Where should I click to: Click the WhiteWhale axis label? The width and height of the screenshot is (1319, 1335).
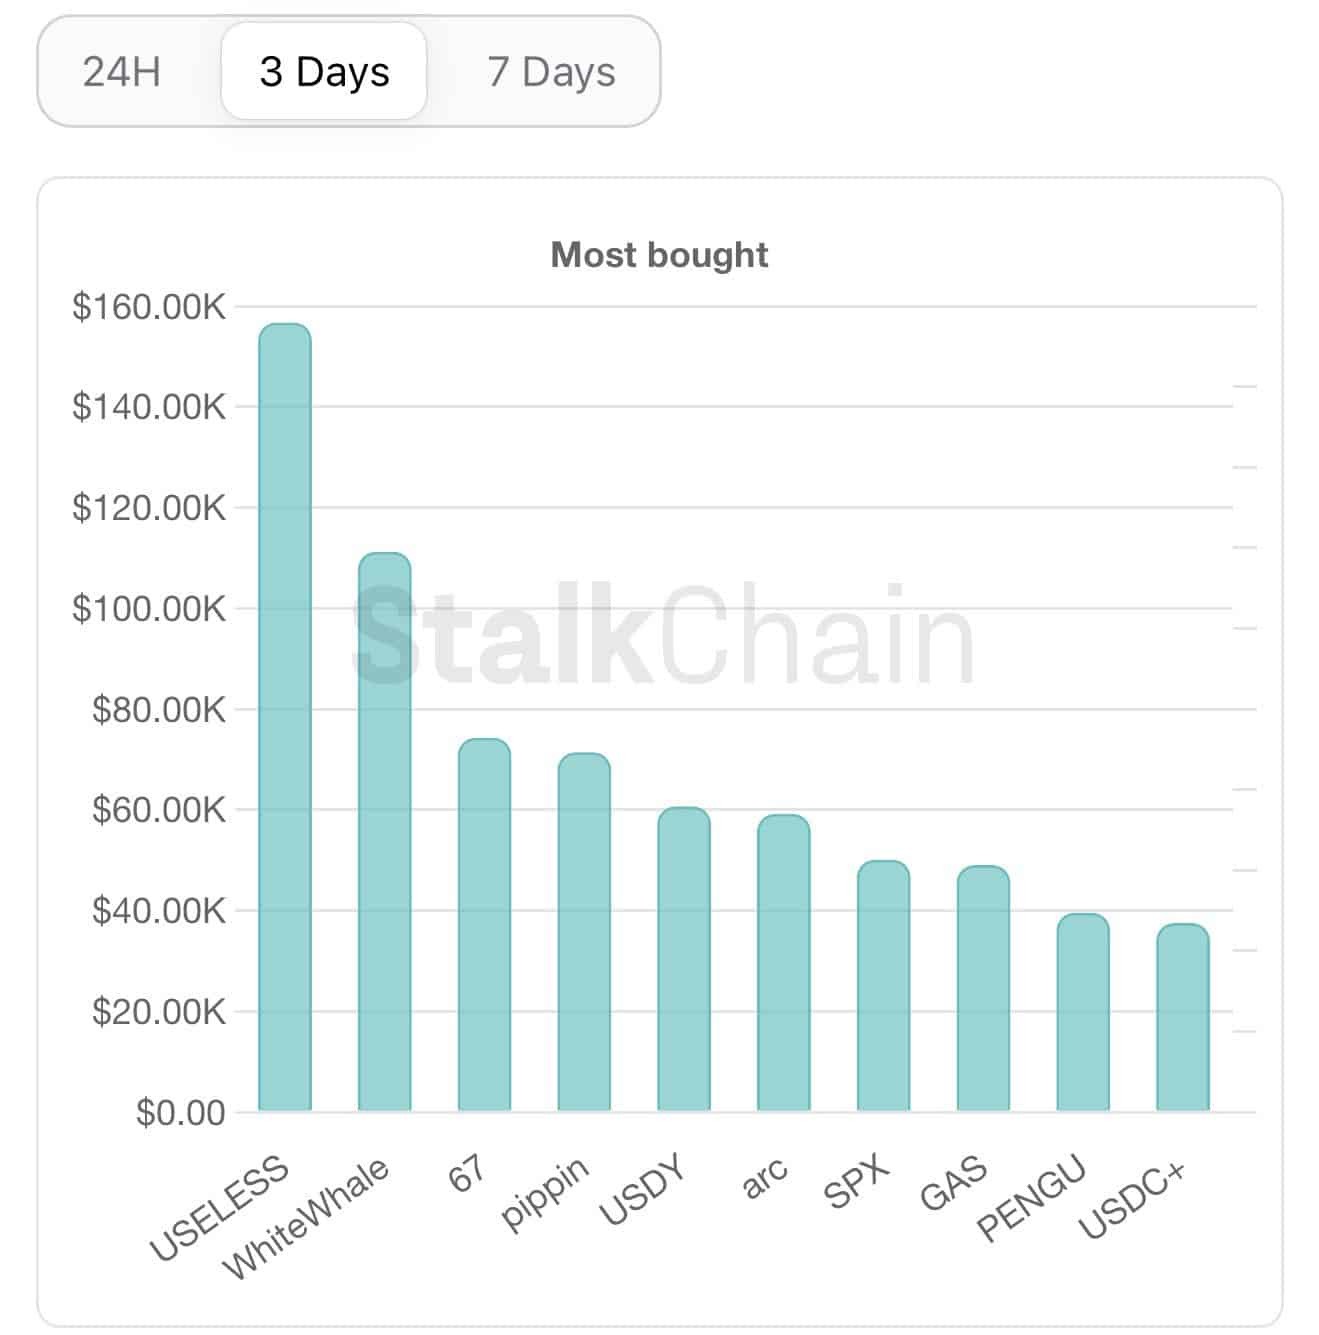click(x=306, y=1219)
